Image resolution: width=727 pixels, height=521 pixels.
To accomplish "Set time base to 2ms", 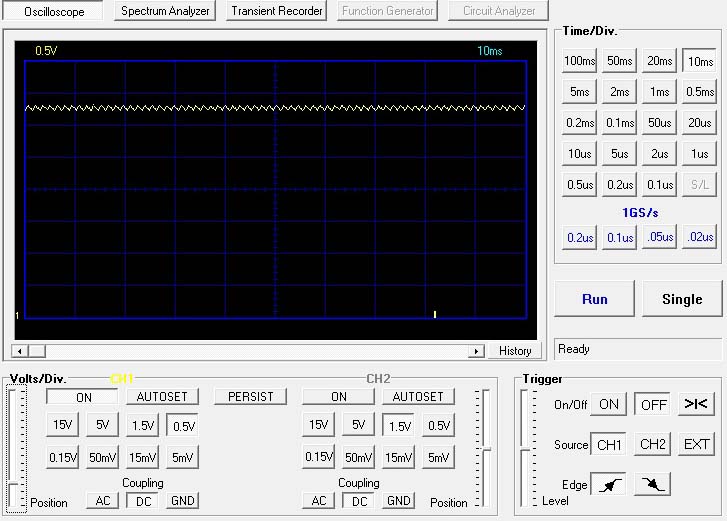I will point(619,92).
